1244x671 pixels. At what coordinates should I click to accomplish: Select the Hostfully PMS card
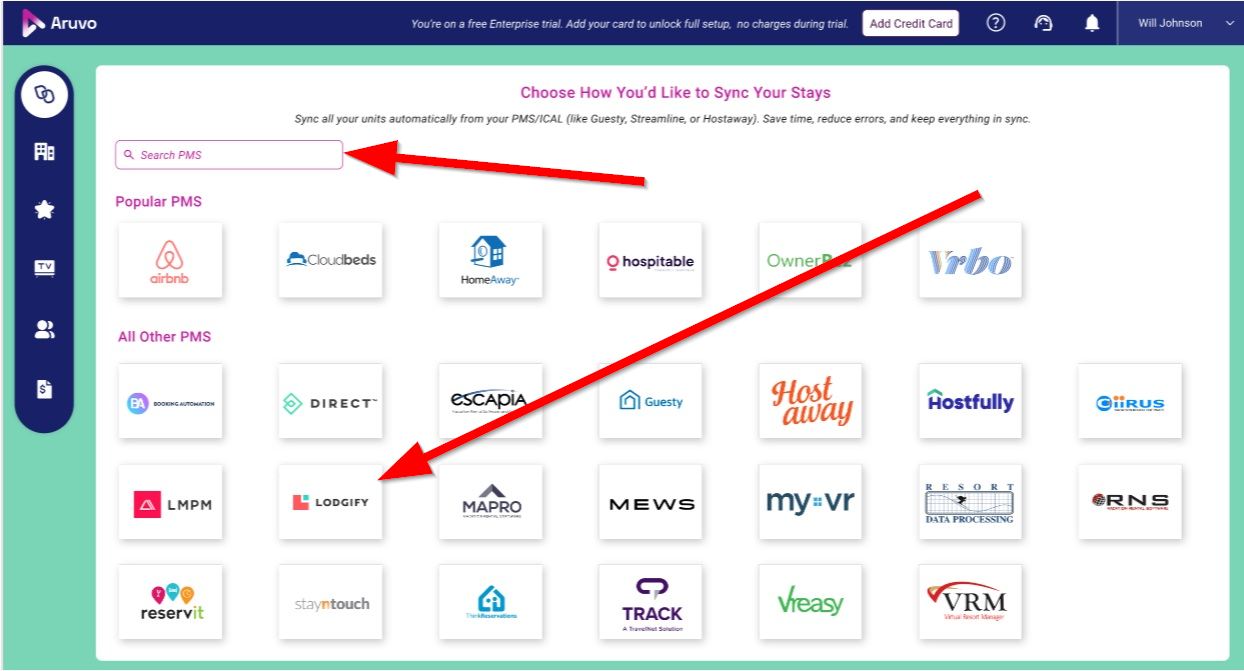[970, 401]
